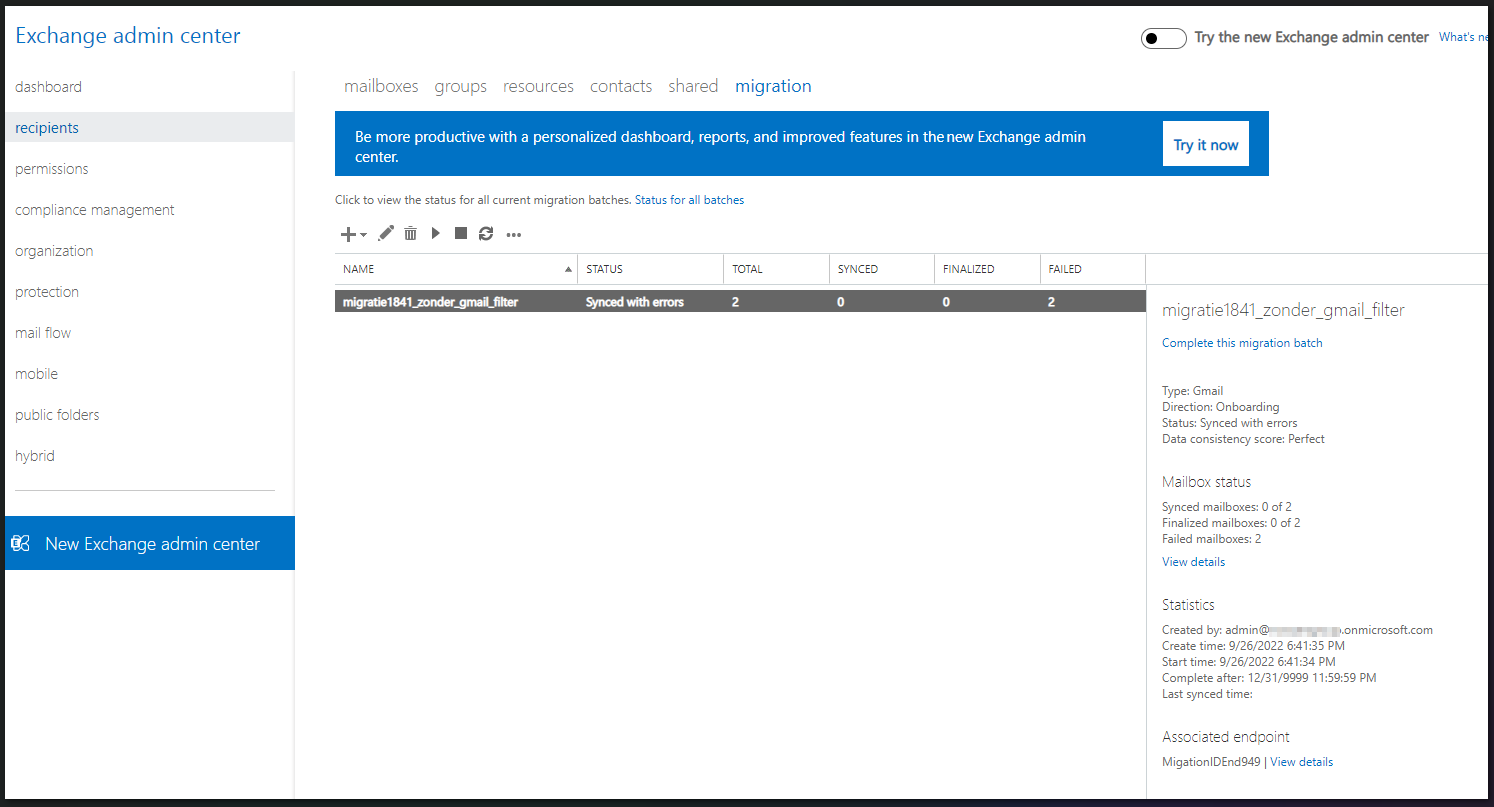Image resolution: width=1494 pixels, height=807 pixels.
Task: Click the What's new link at top right
Action: [1465, 37]
